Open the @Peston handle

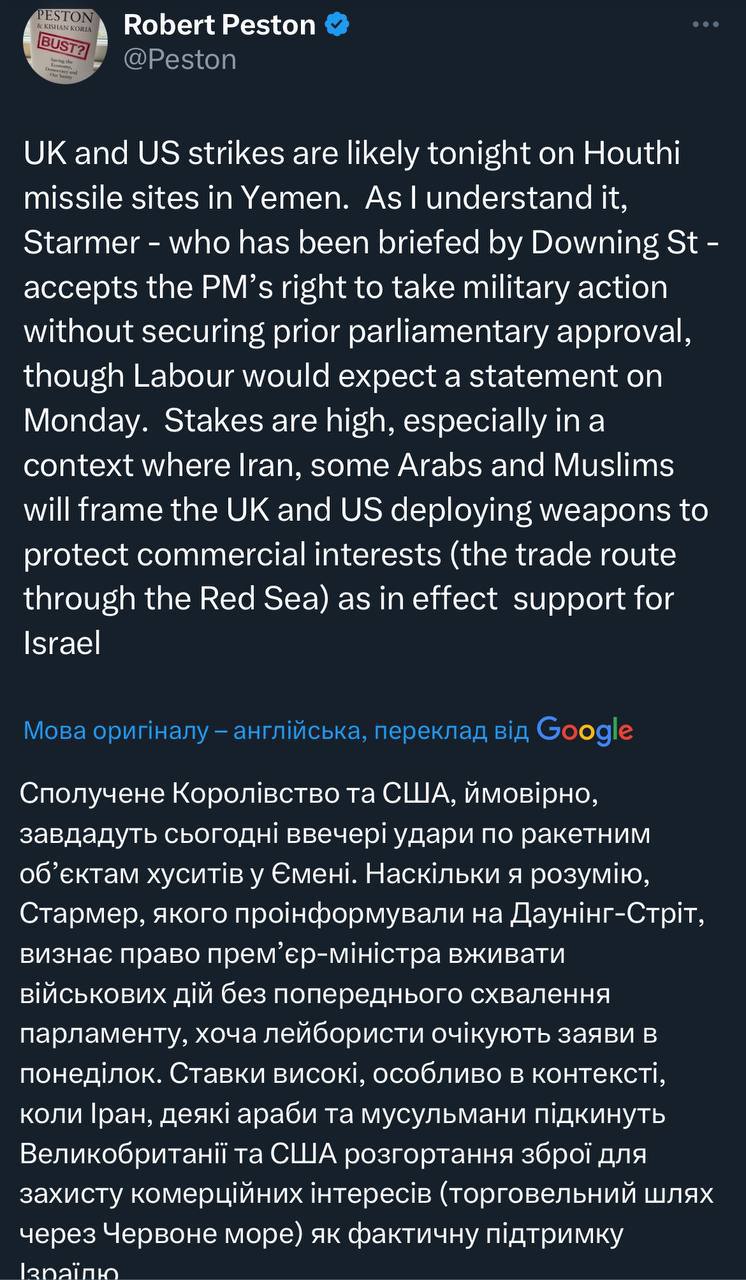(x=180, y=60)
